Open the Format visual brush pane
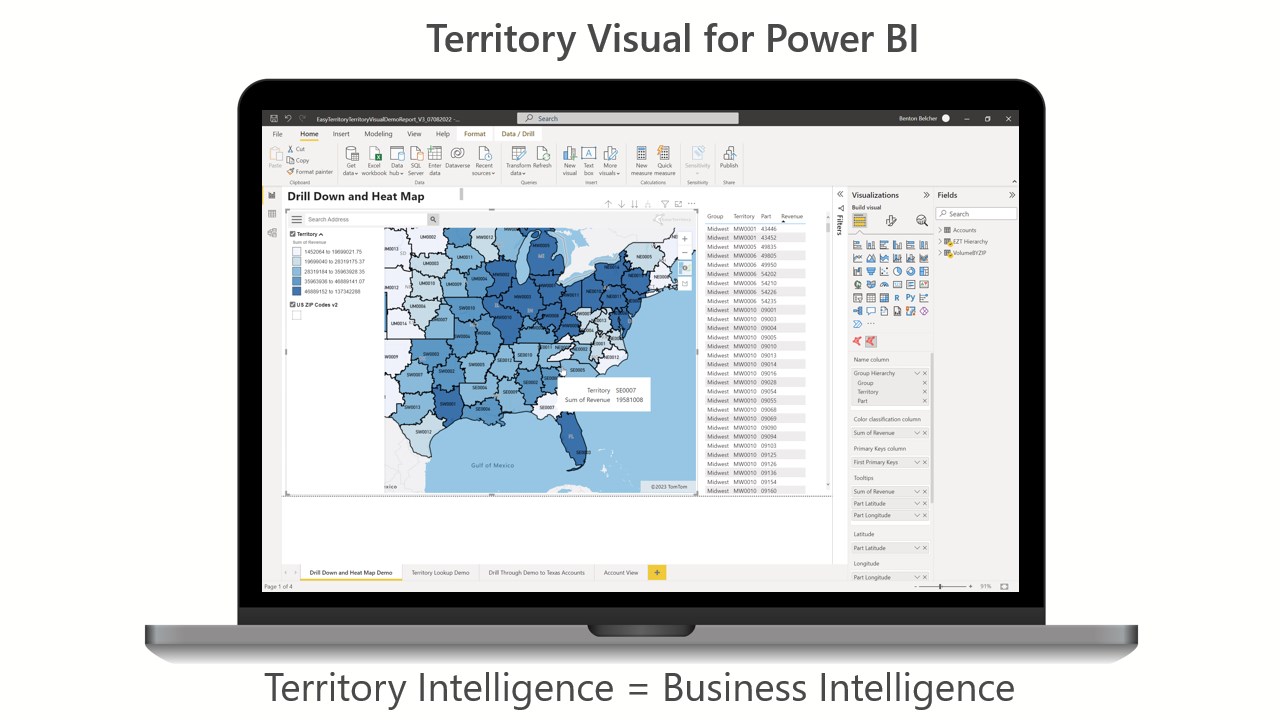Screen dimensions: 1280x720 [891, 221]
